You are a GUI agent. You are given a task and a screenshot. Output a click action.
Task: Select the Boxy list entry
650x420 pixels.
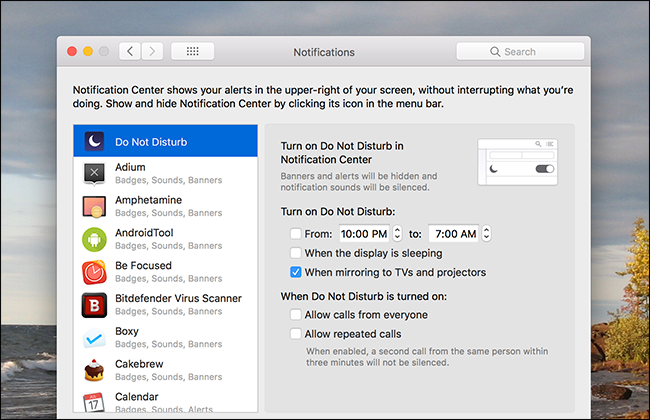(x=165, y=337)
